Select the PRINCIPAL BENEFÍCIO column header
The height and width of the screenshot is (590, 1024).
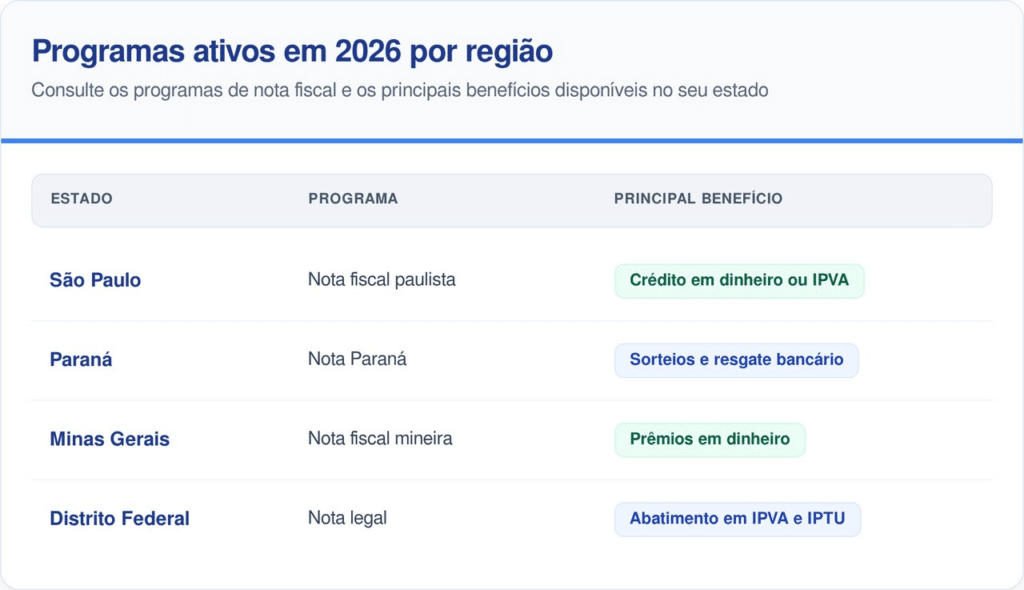click(x=698, y=199)
